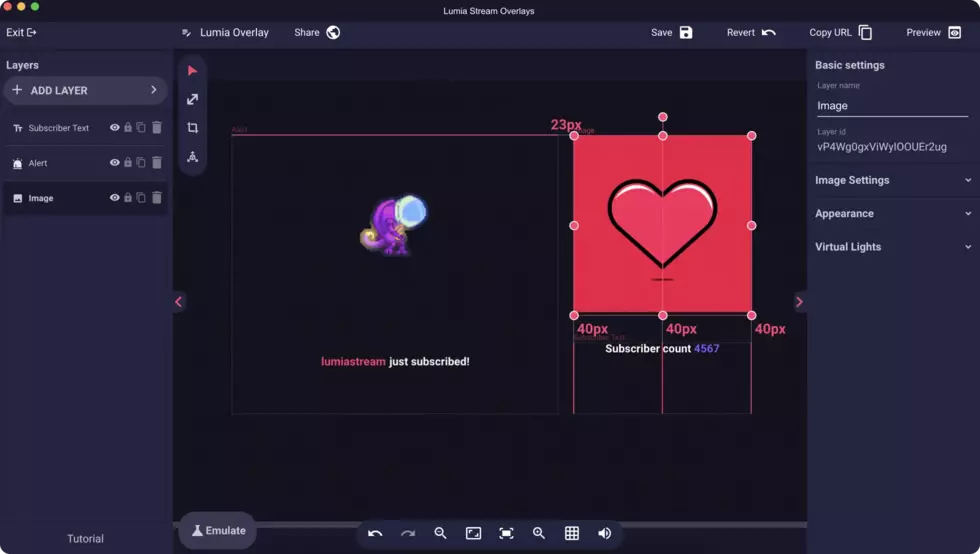Open the Tutorial link
Screen dimensions: 980x554
coord(85,538)
